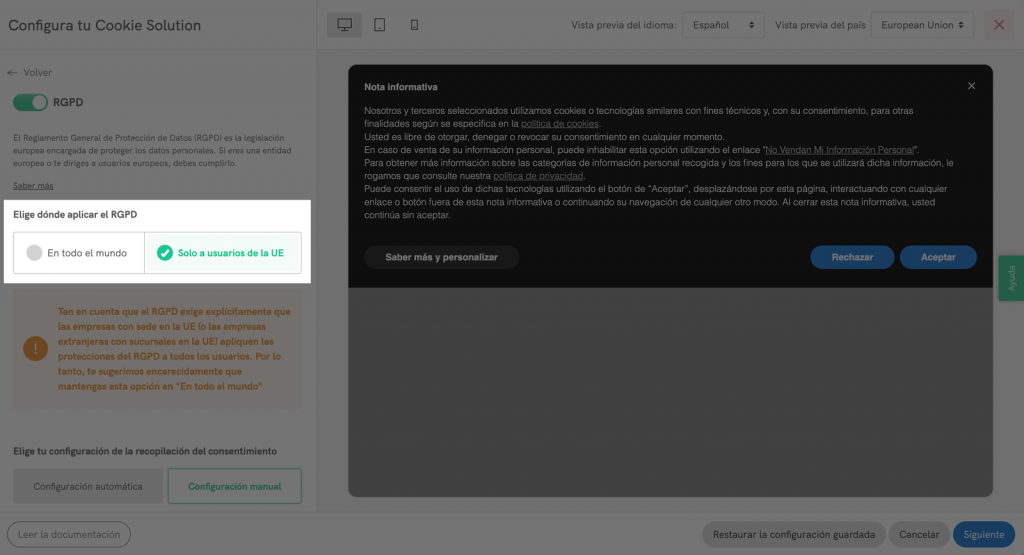Open the green Ayuda side tab
The width and height of the screenshot is (1024, 555).
tap(1011, 278)
